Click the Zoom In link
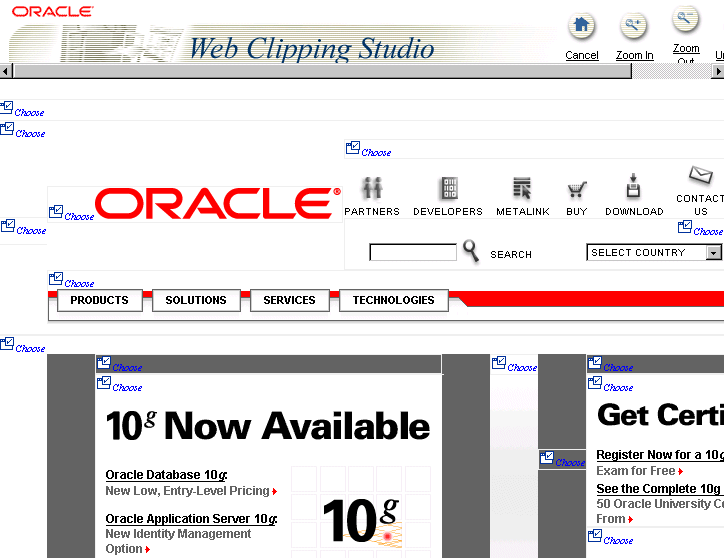This screenshot has width=724, height=558. [x=634, y=55]
